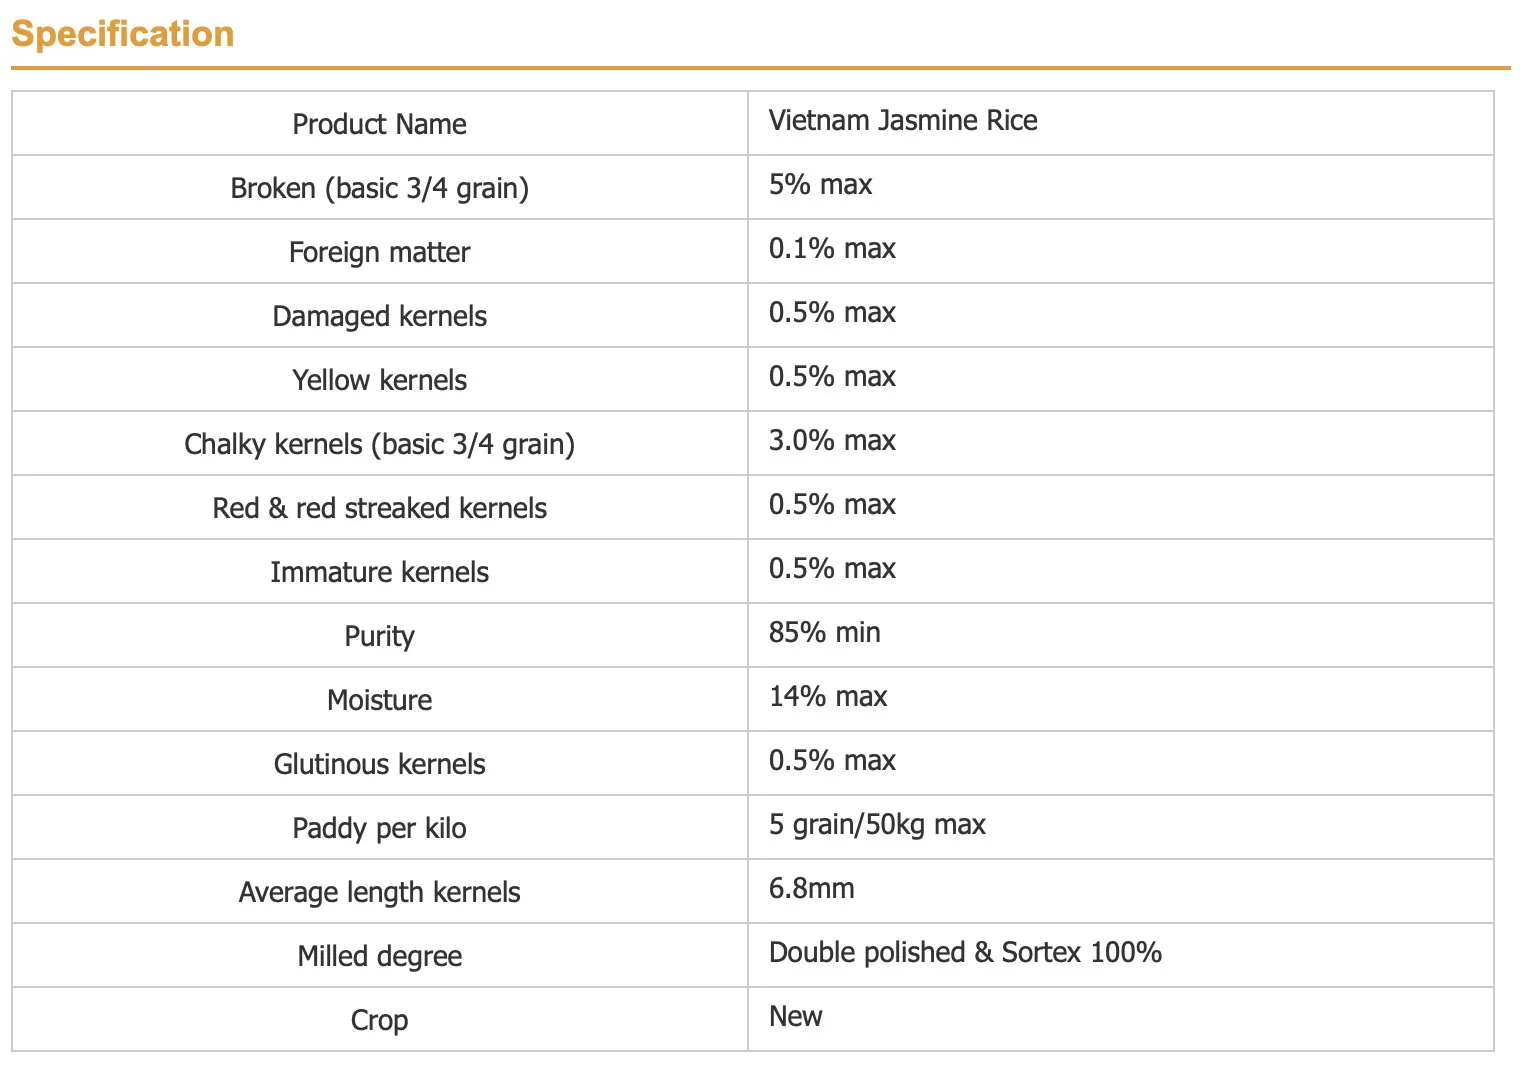
Task: Select the 14% max moisture value
Action: click(827, 697)
